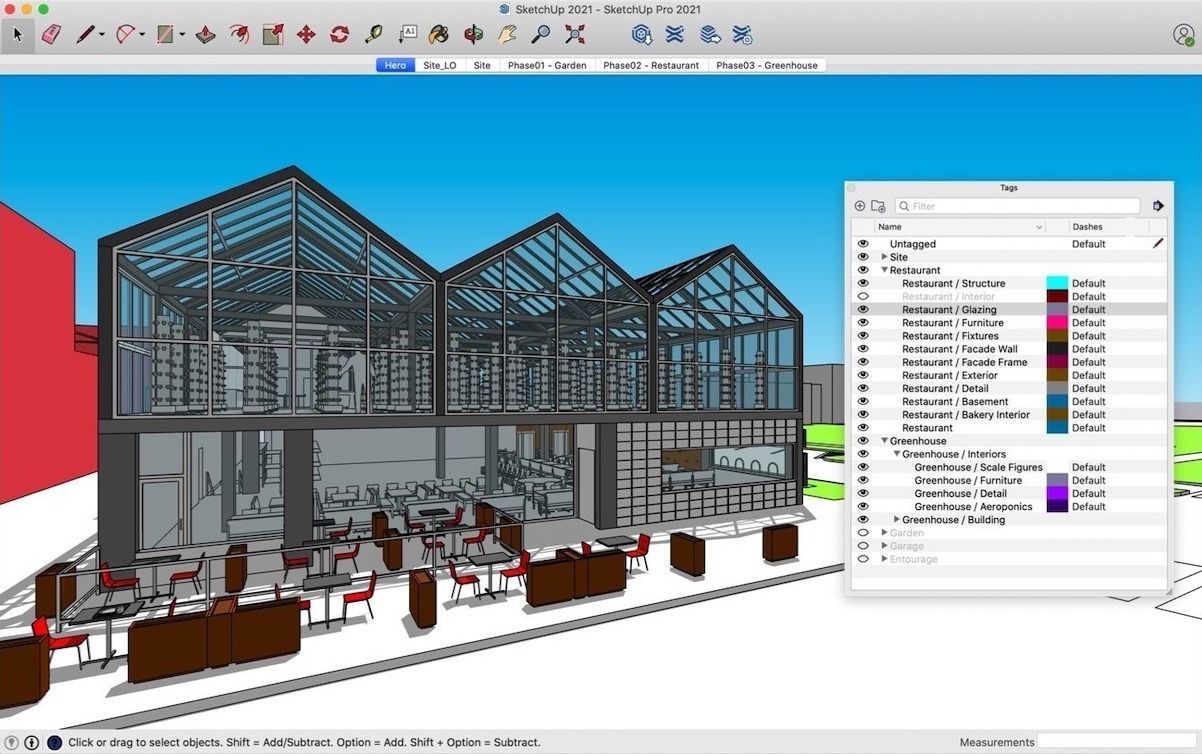Click the Greenhouse / Detail color swatch
Image resolution: width=1202 pixels, height=754 pixels.
[1057, 493]
